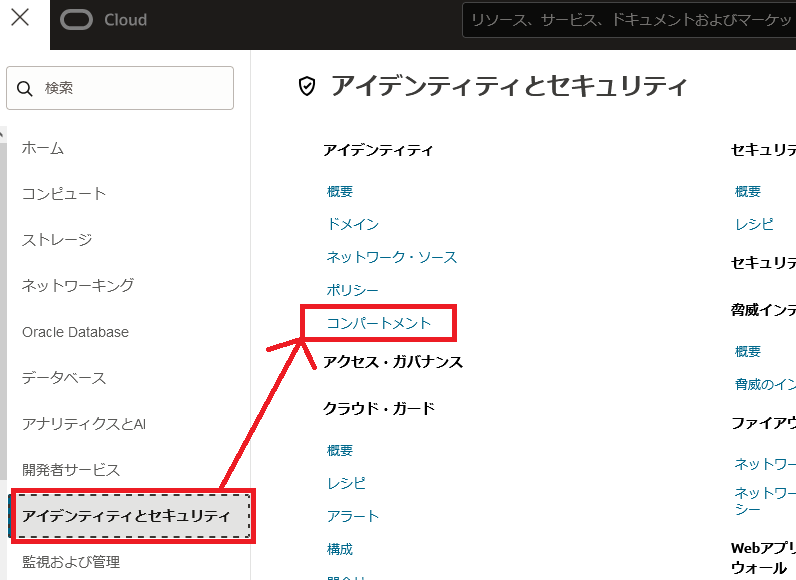The image size is (796, 580).
Task: Open アナリティクスとAI in the side menu
Action: [84, 424]
